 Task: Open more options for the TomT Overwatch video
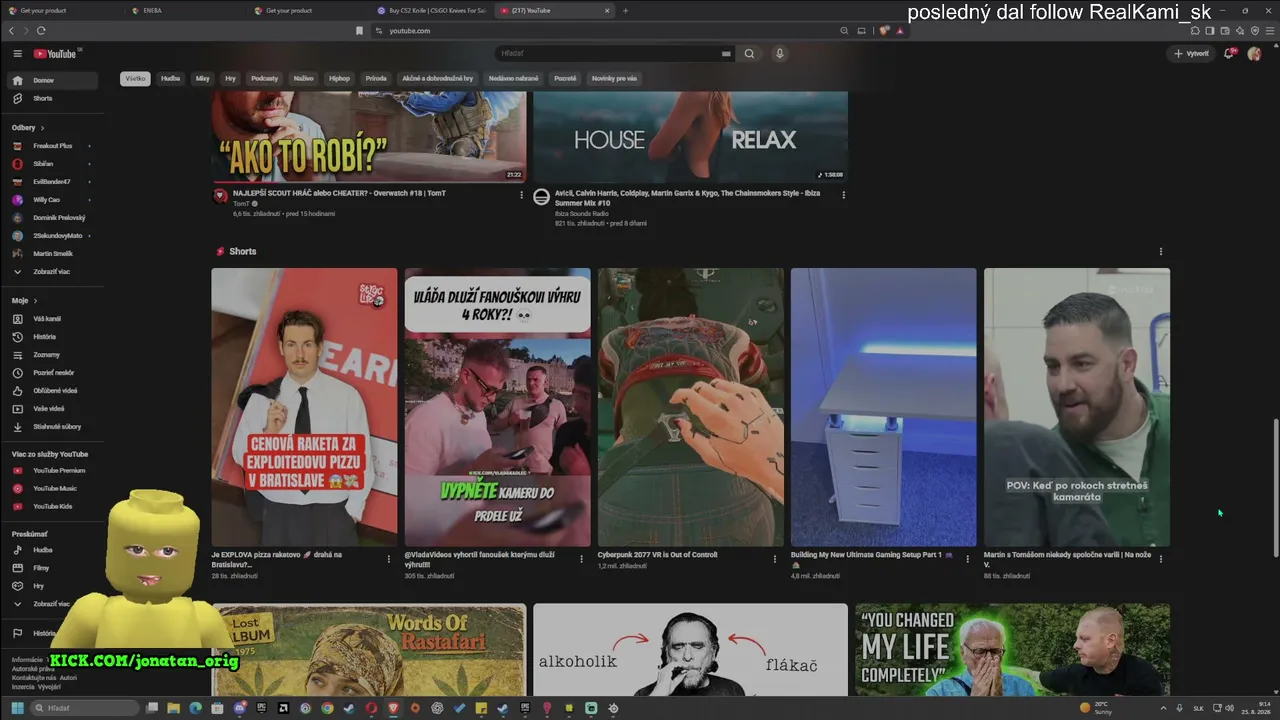click(521, 195)
